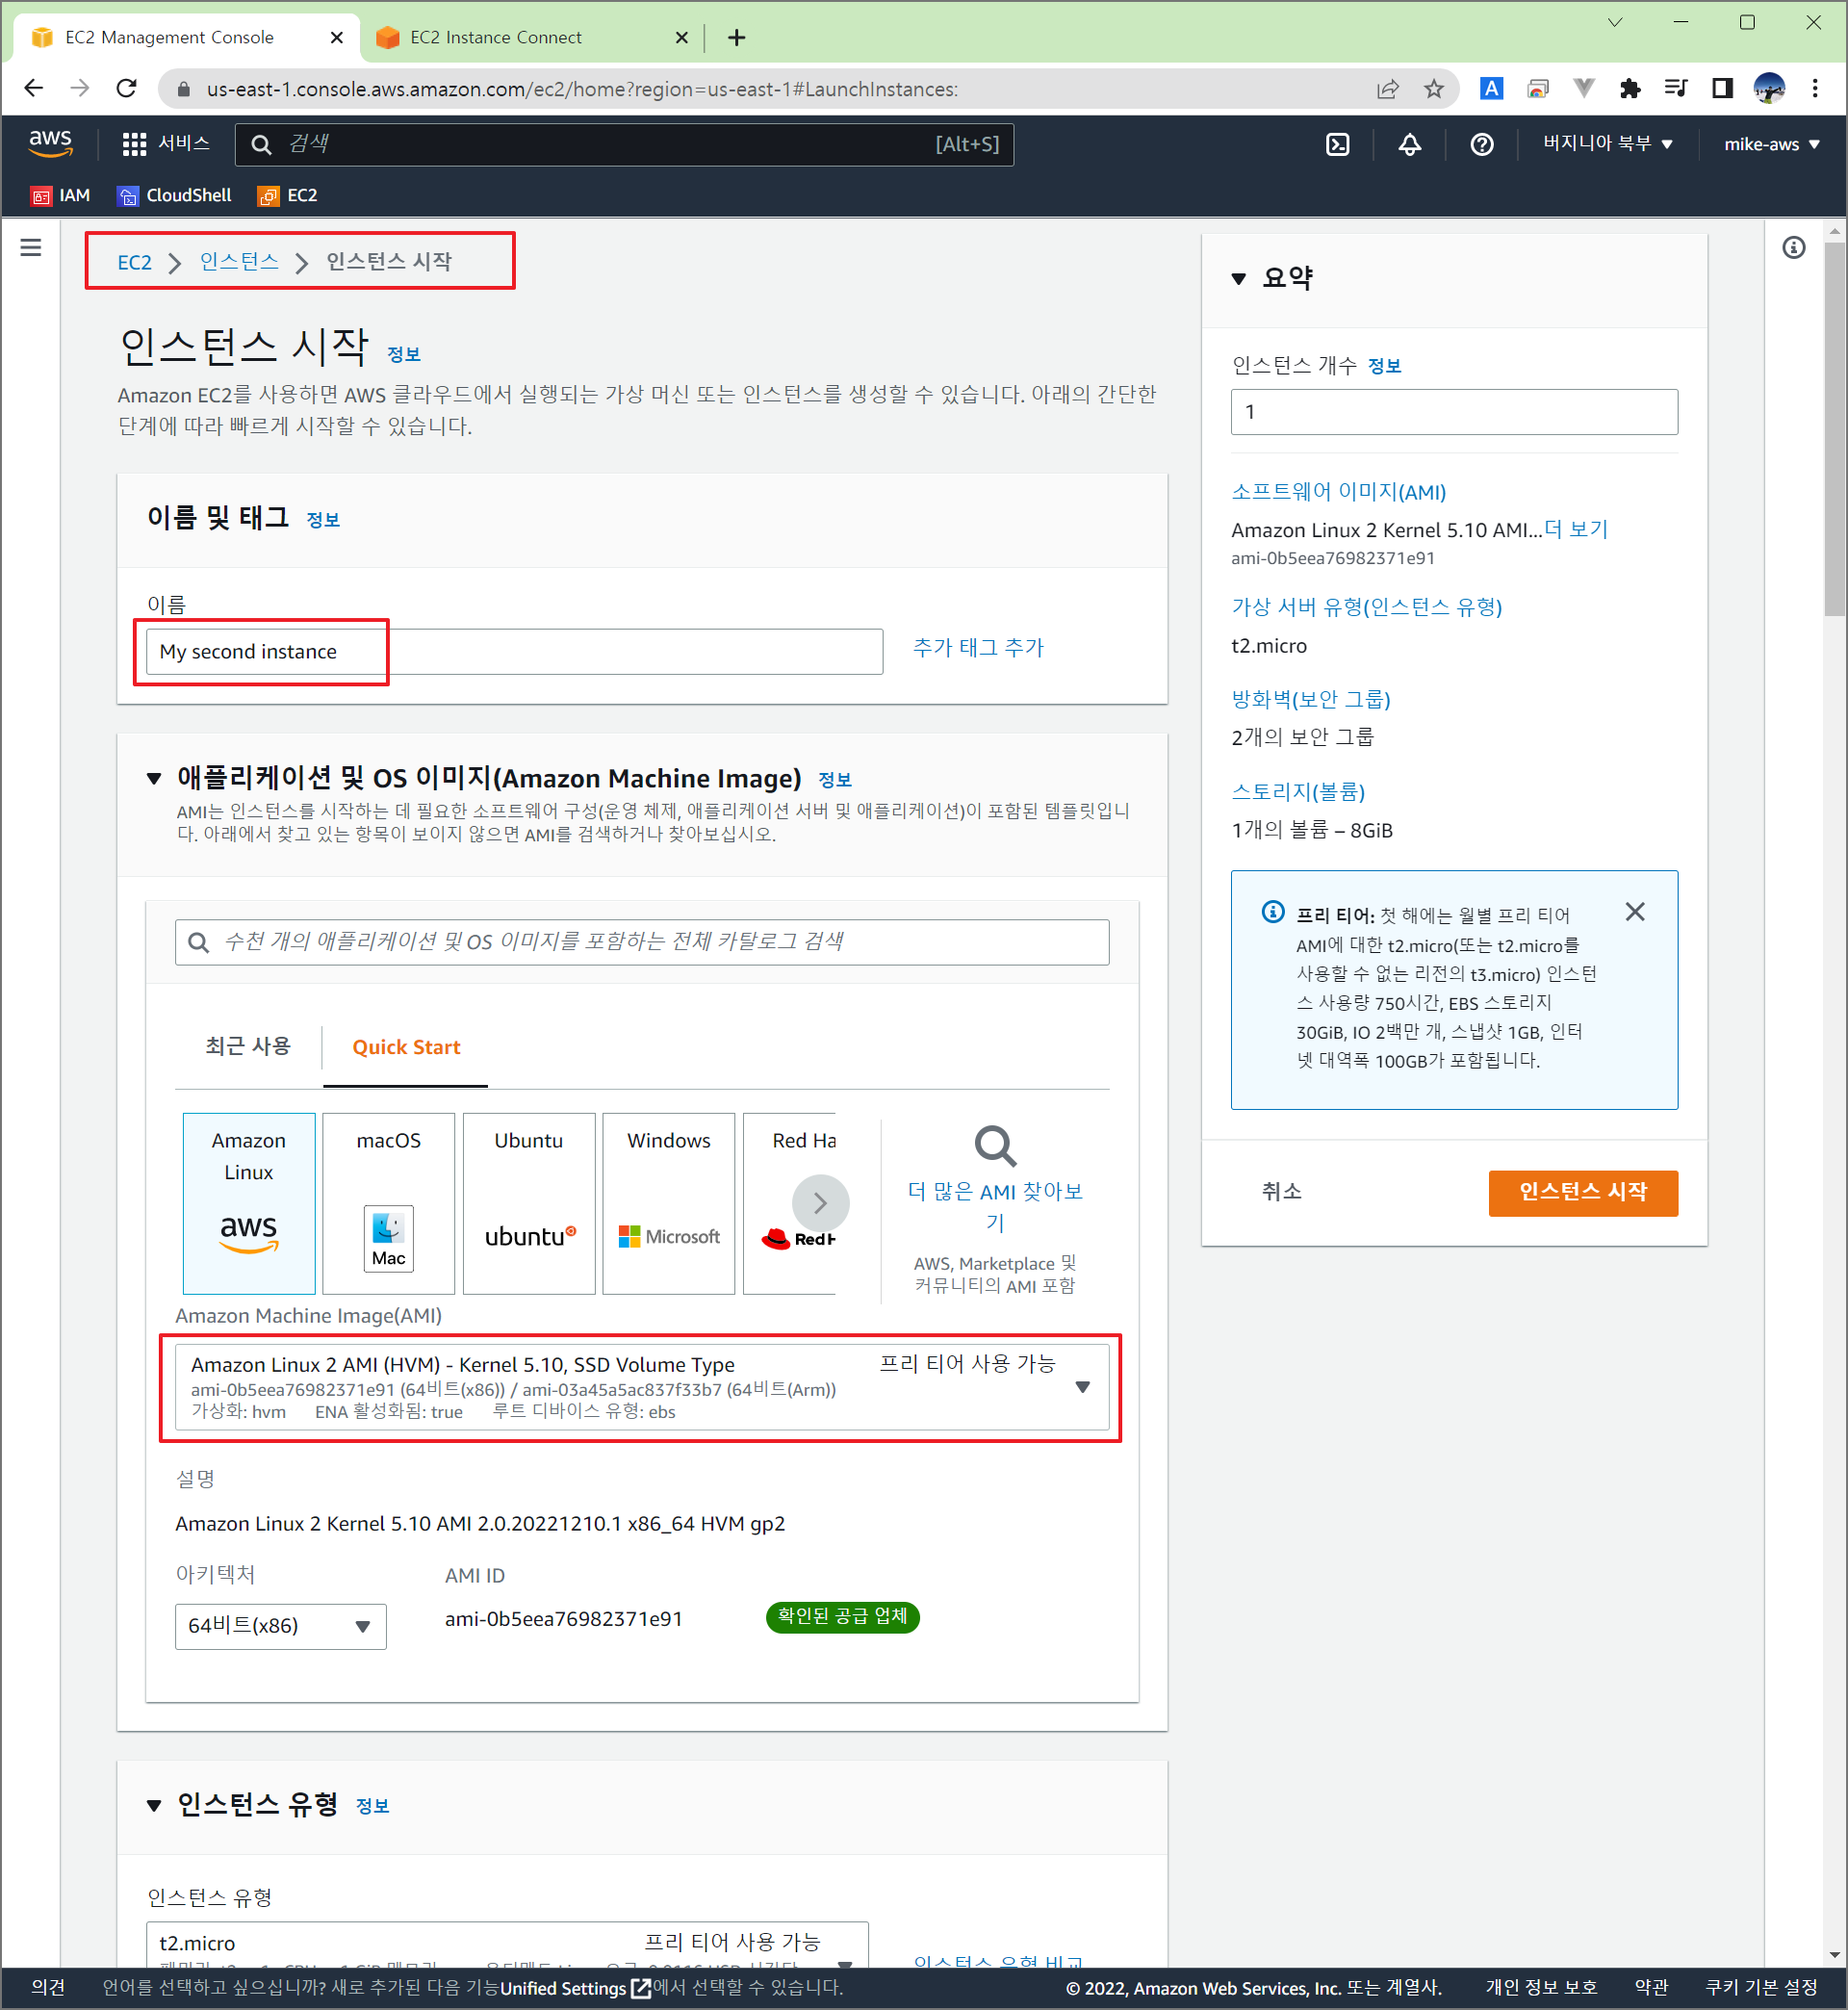The width and height of the screenshot is (1848, 2010).
Task: Open the Amazon Linux 2 AMI dropdown
Action: coord(642,1387)
